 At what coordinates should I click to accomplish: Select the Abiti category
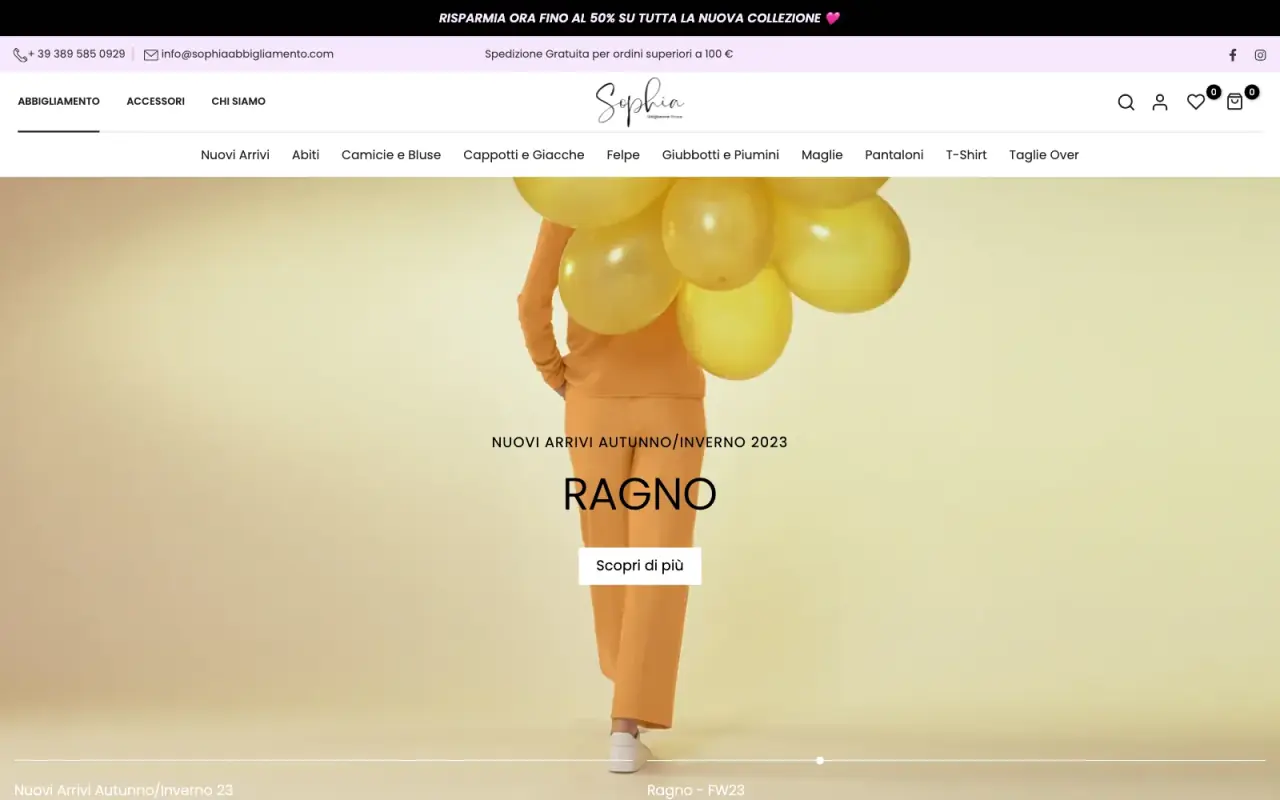306,155
